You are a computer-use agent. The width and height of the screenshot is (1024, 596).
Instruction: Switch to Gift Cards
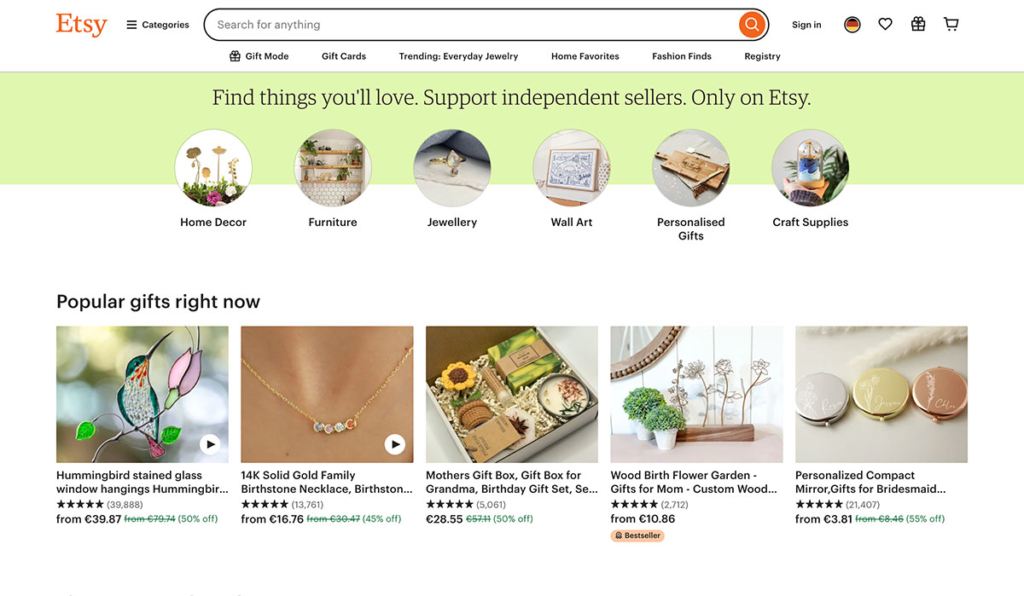[x=343, y=56]
